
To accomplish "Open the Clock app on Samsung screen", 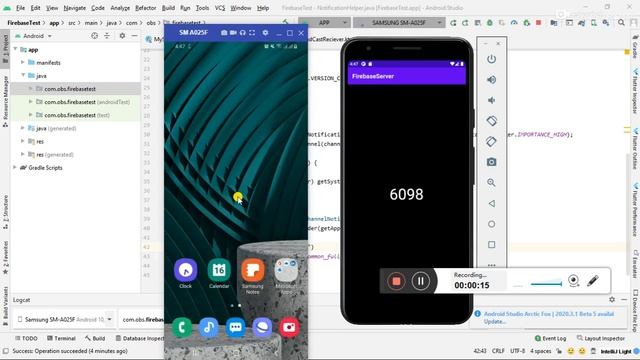I will tap(186, 270).
